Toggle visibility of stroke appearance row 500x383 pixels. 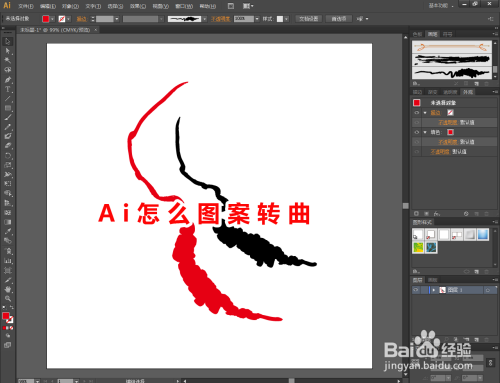pyautogui.click(x=416, y=113)
